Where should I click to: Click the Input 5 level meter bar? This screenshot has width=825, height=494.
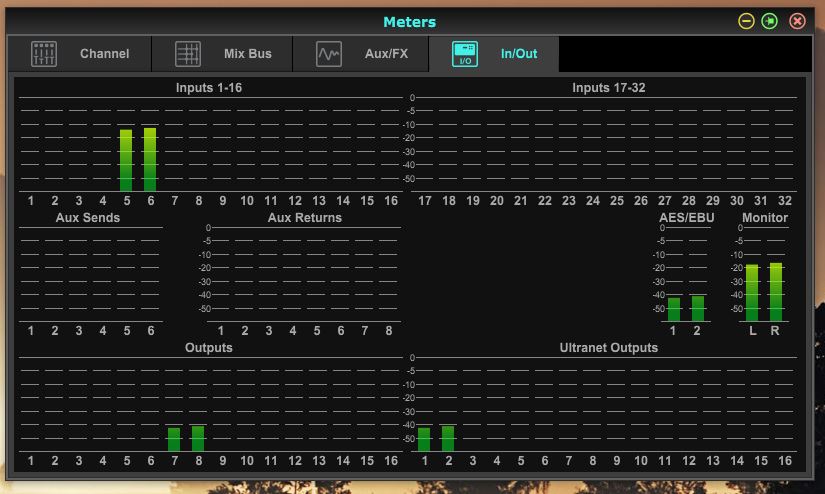(126, 160)
